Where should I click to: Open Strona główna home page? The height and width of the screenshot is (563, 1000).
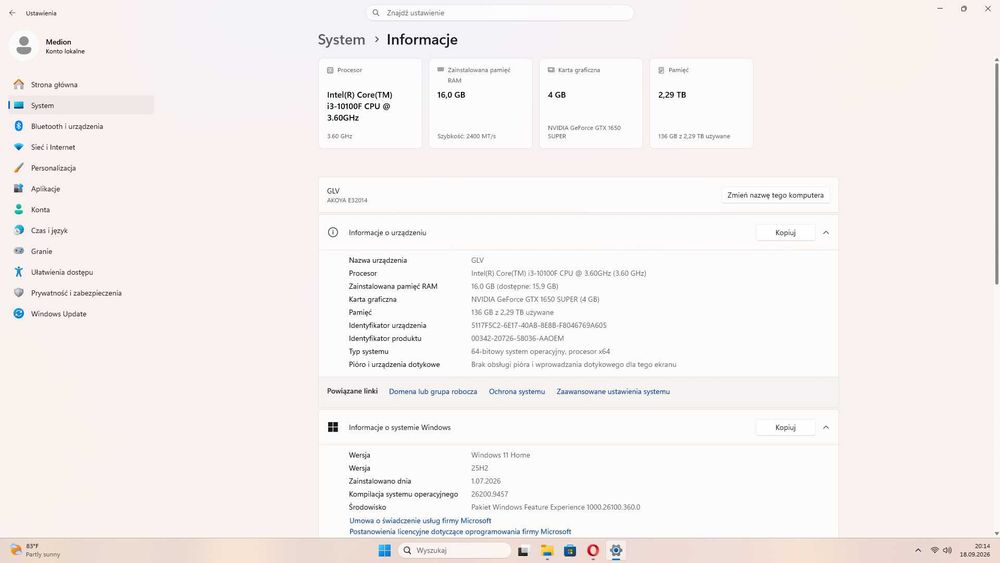(x=80, y=85)
